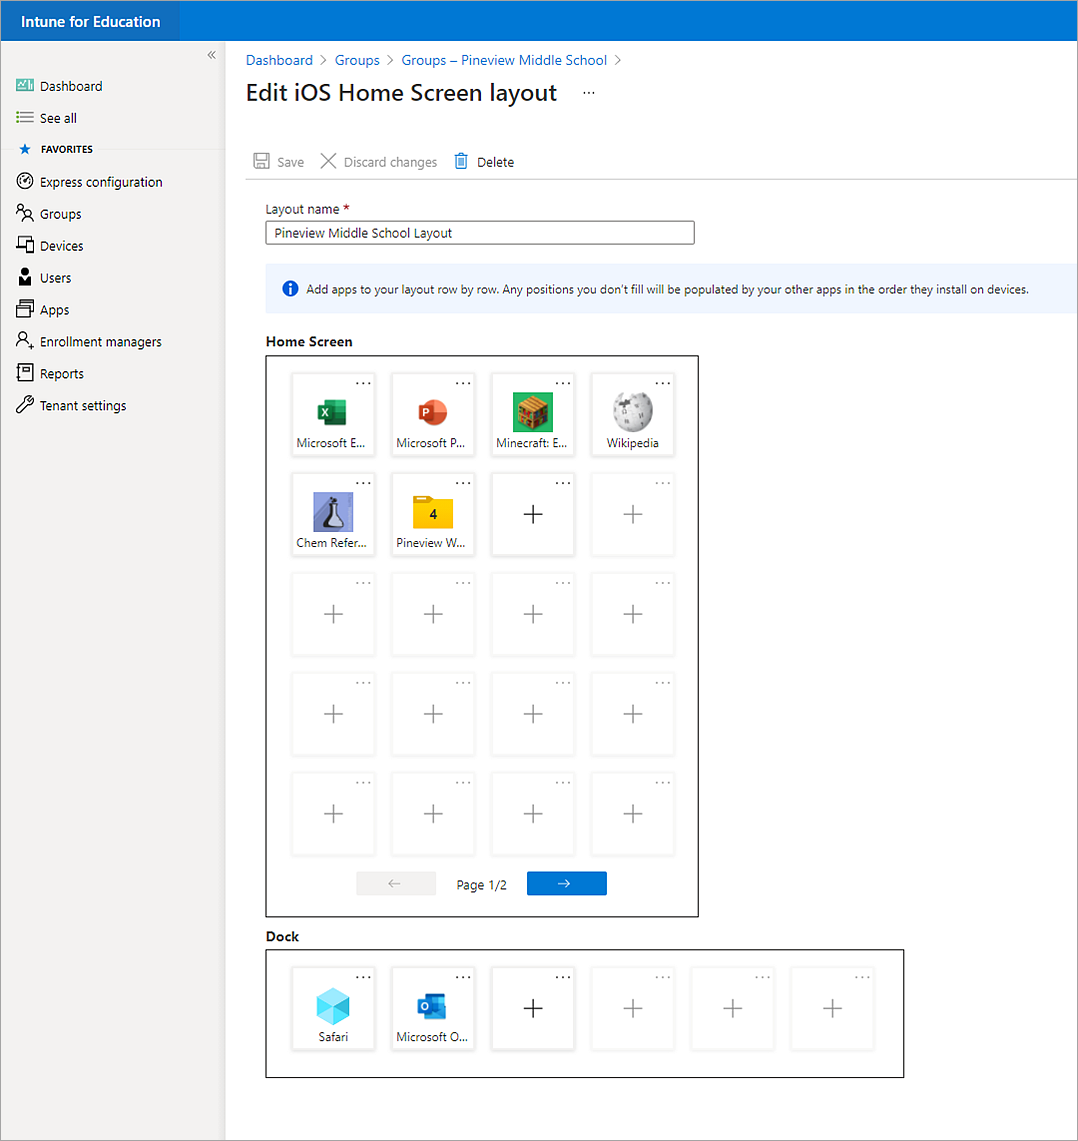Select the Wikipedia app tile

click(x=632, y=415)
